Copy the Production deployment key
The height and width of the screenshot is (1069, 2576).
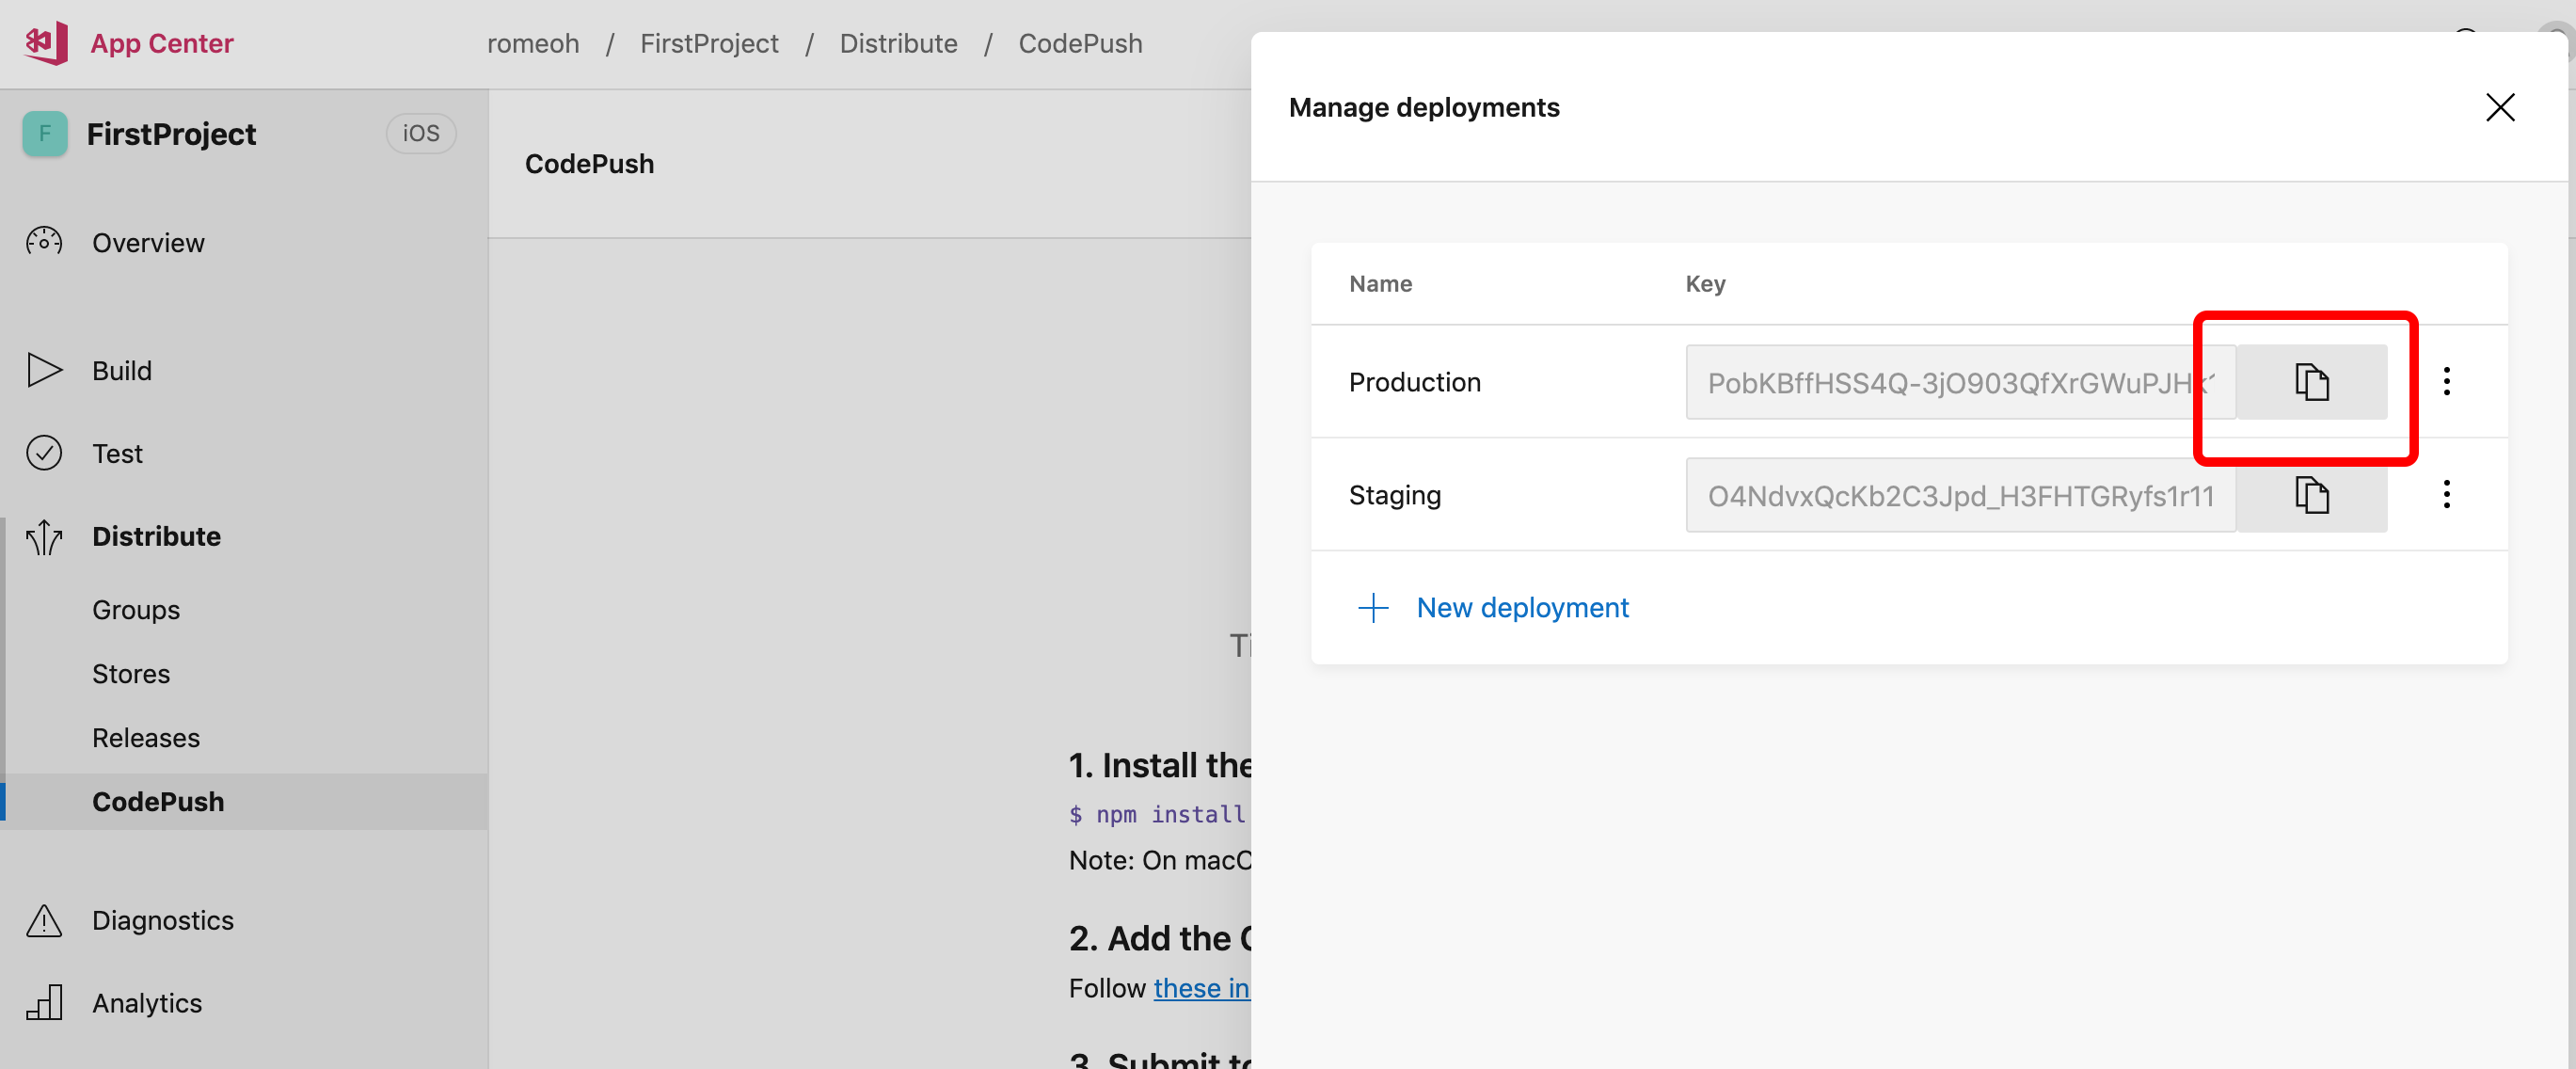(x=2311, y=382)
